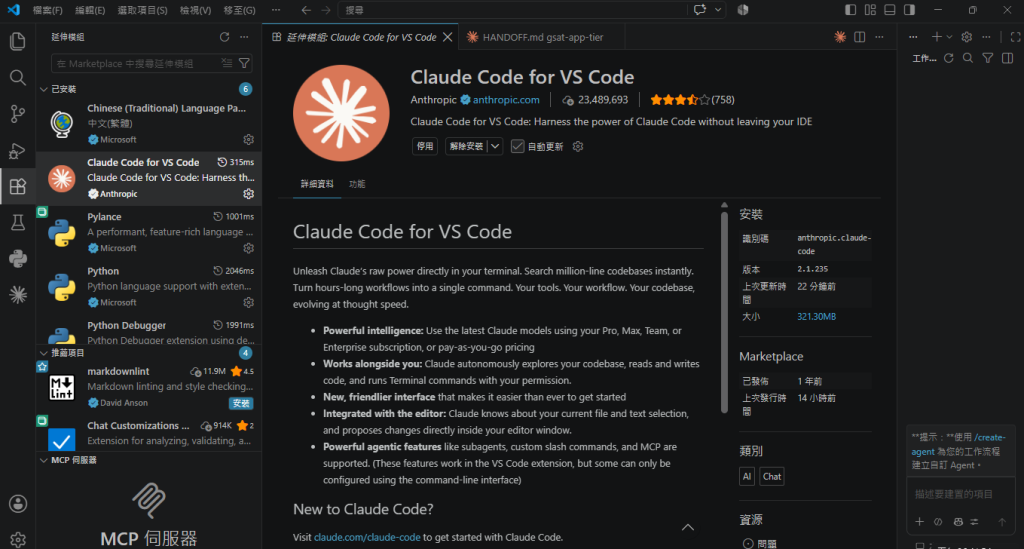
Task: Open manage gear for Python extension
Action: [x=248, y=302]
